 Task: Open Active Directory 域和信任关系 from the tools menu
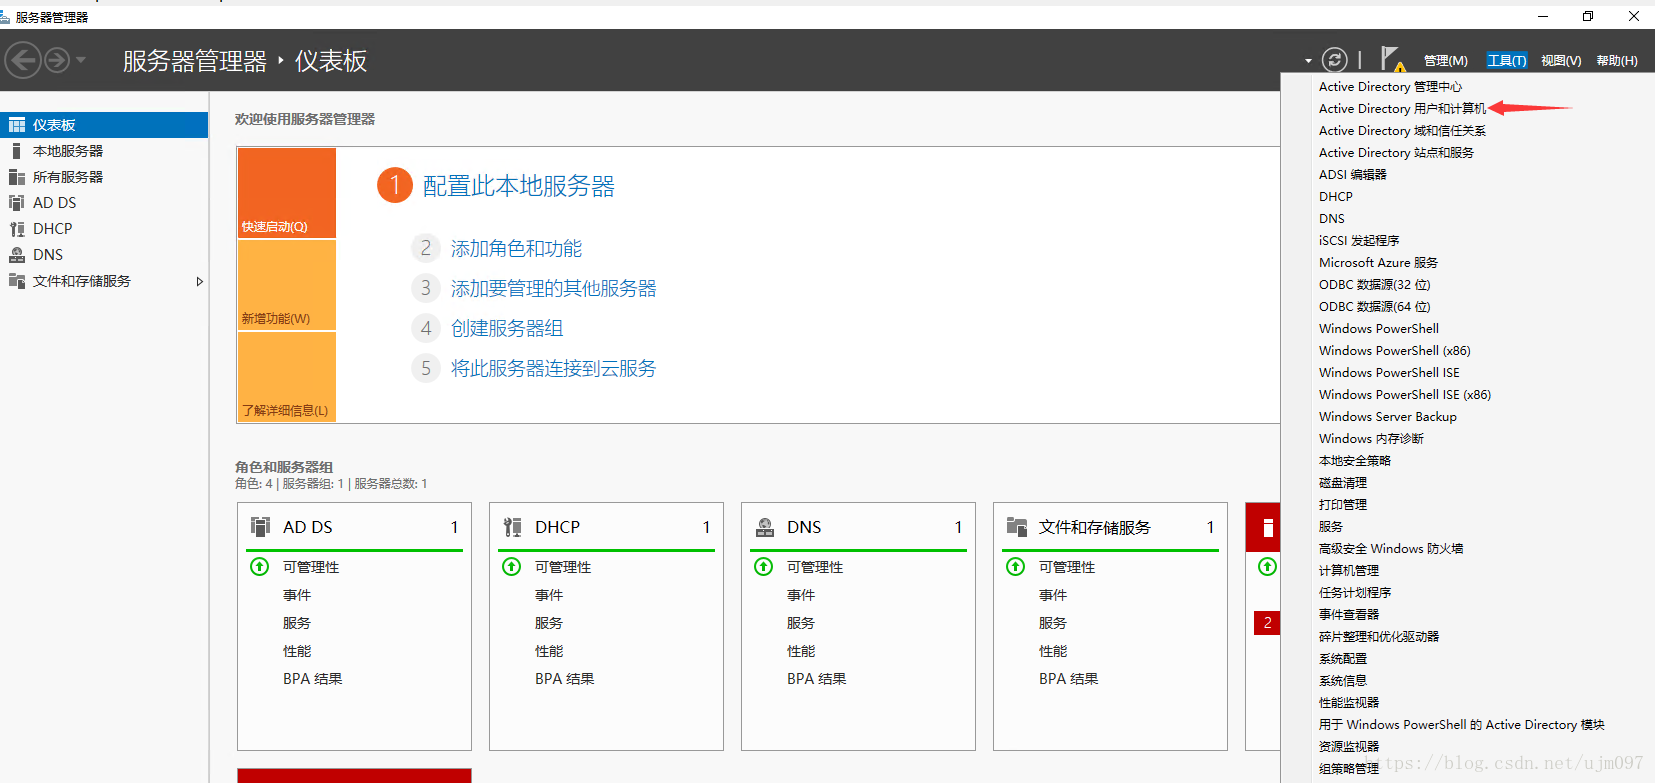pyautogui.click(x=1402, y=131)
